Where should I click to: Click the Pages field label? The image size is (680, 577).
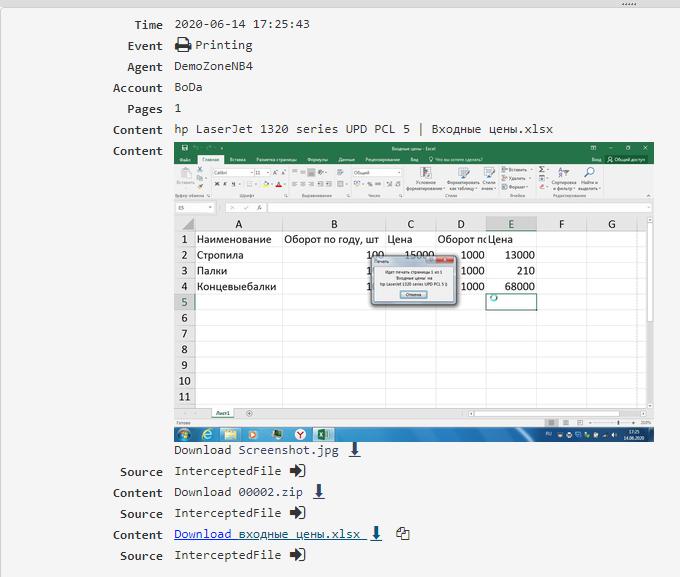pyautogui.click(x=145, y=109)
